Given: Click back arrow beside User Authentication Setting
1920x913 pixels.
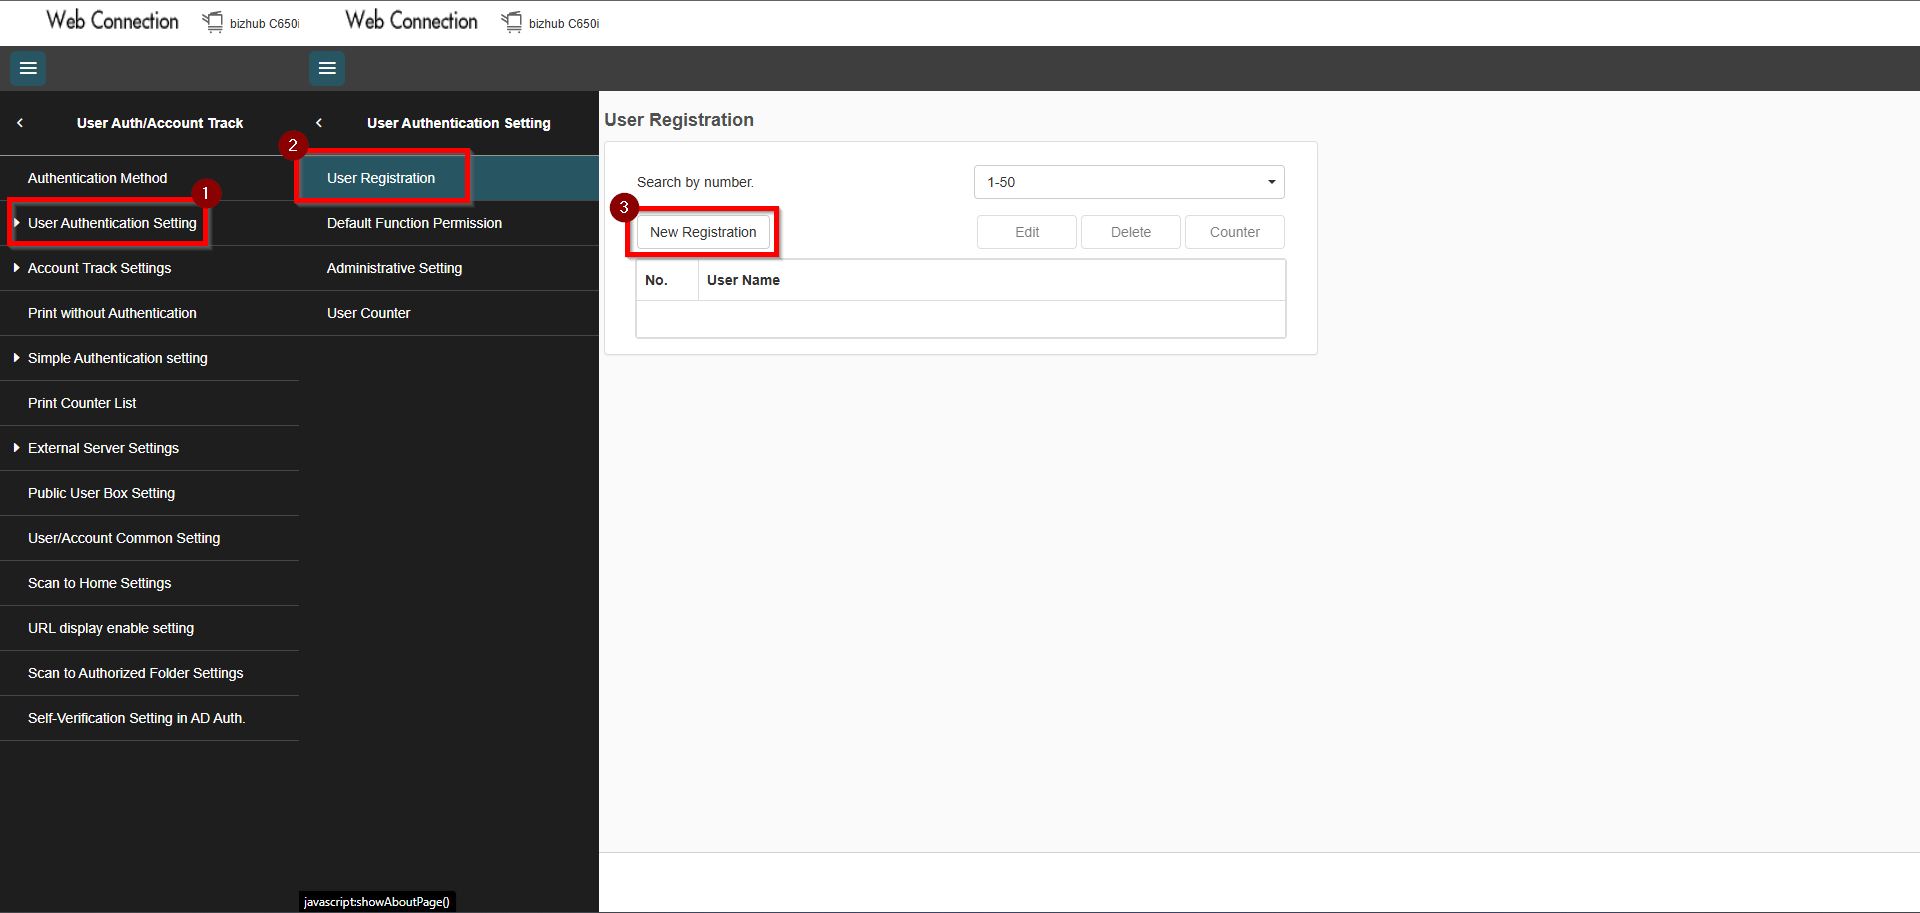Looking at the screenshot, I should (x=319, y=123).
